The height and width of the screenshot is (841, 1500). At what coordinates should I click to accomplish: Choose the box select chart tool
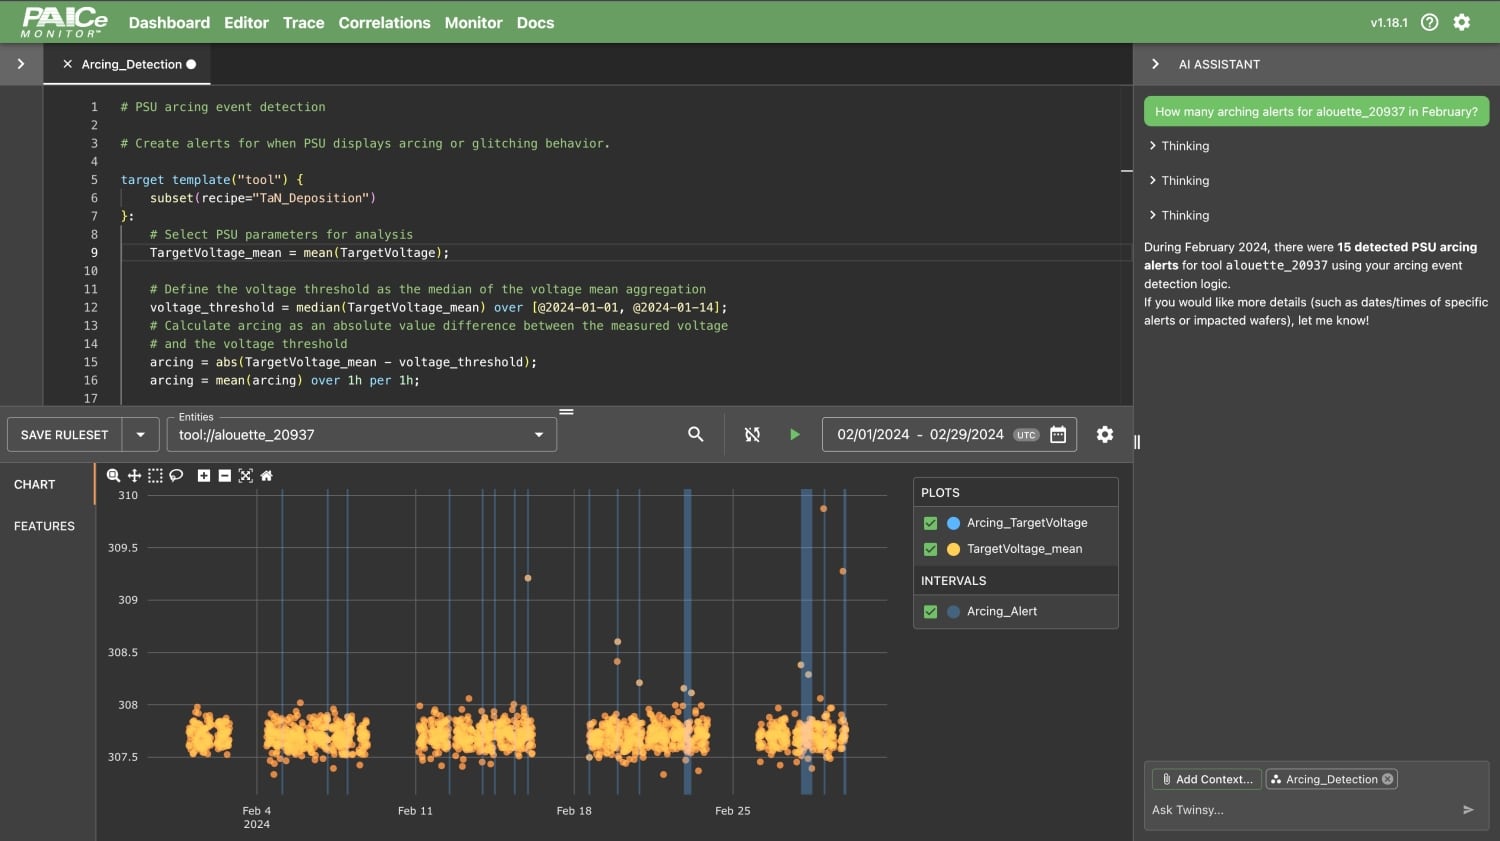point(155,476)
